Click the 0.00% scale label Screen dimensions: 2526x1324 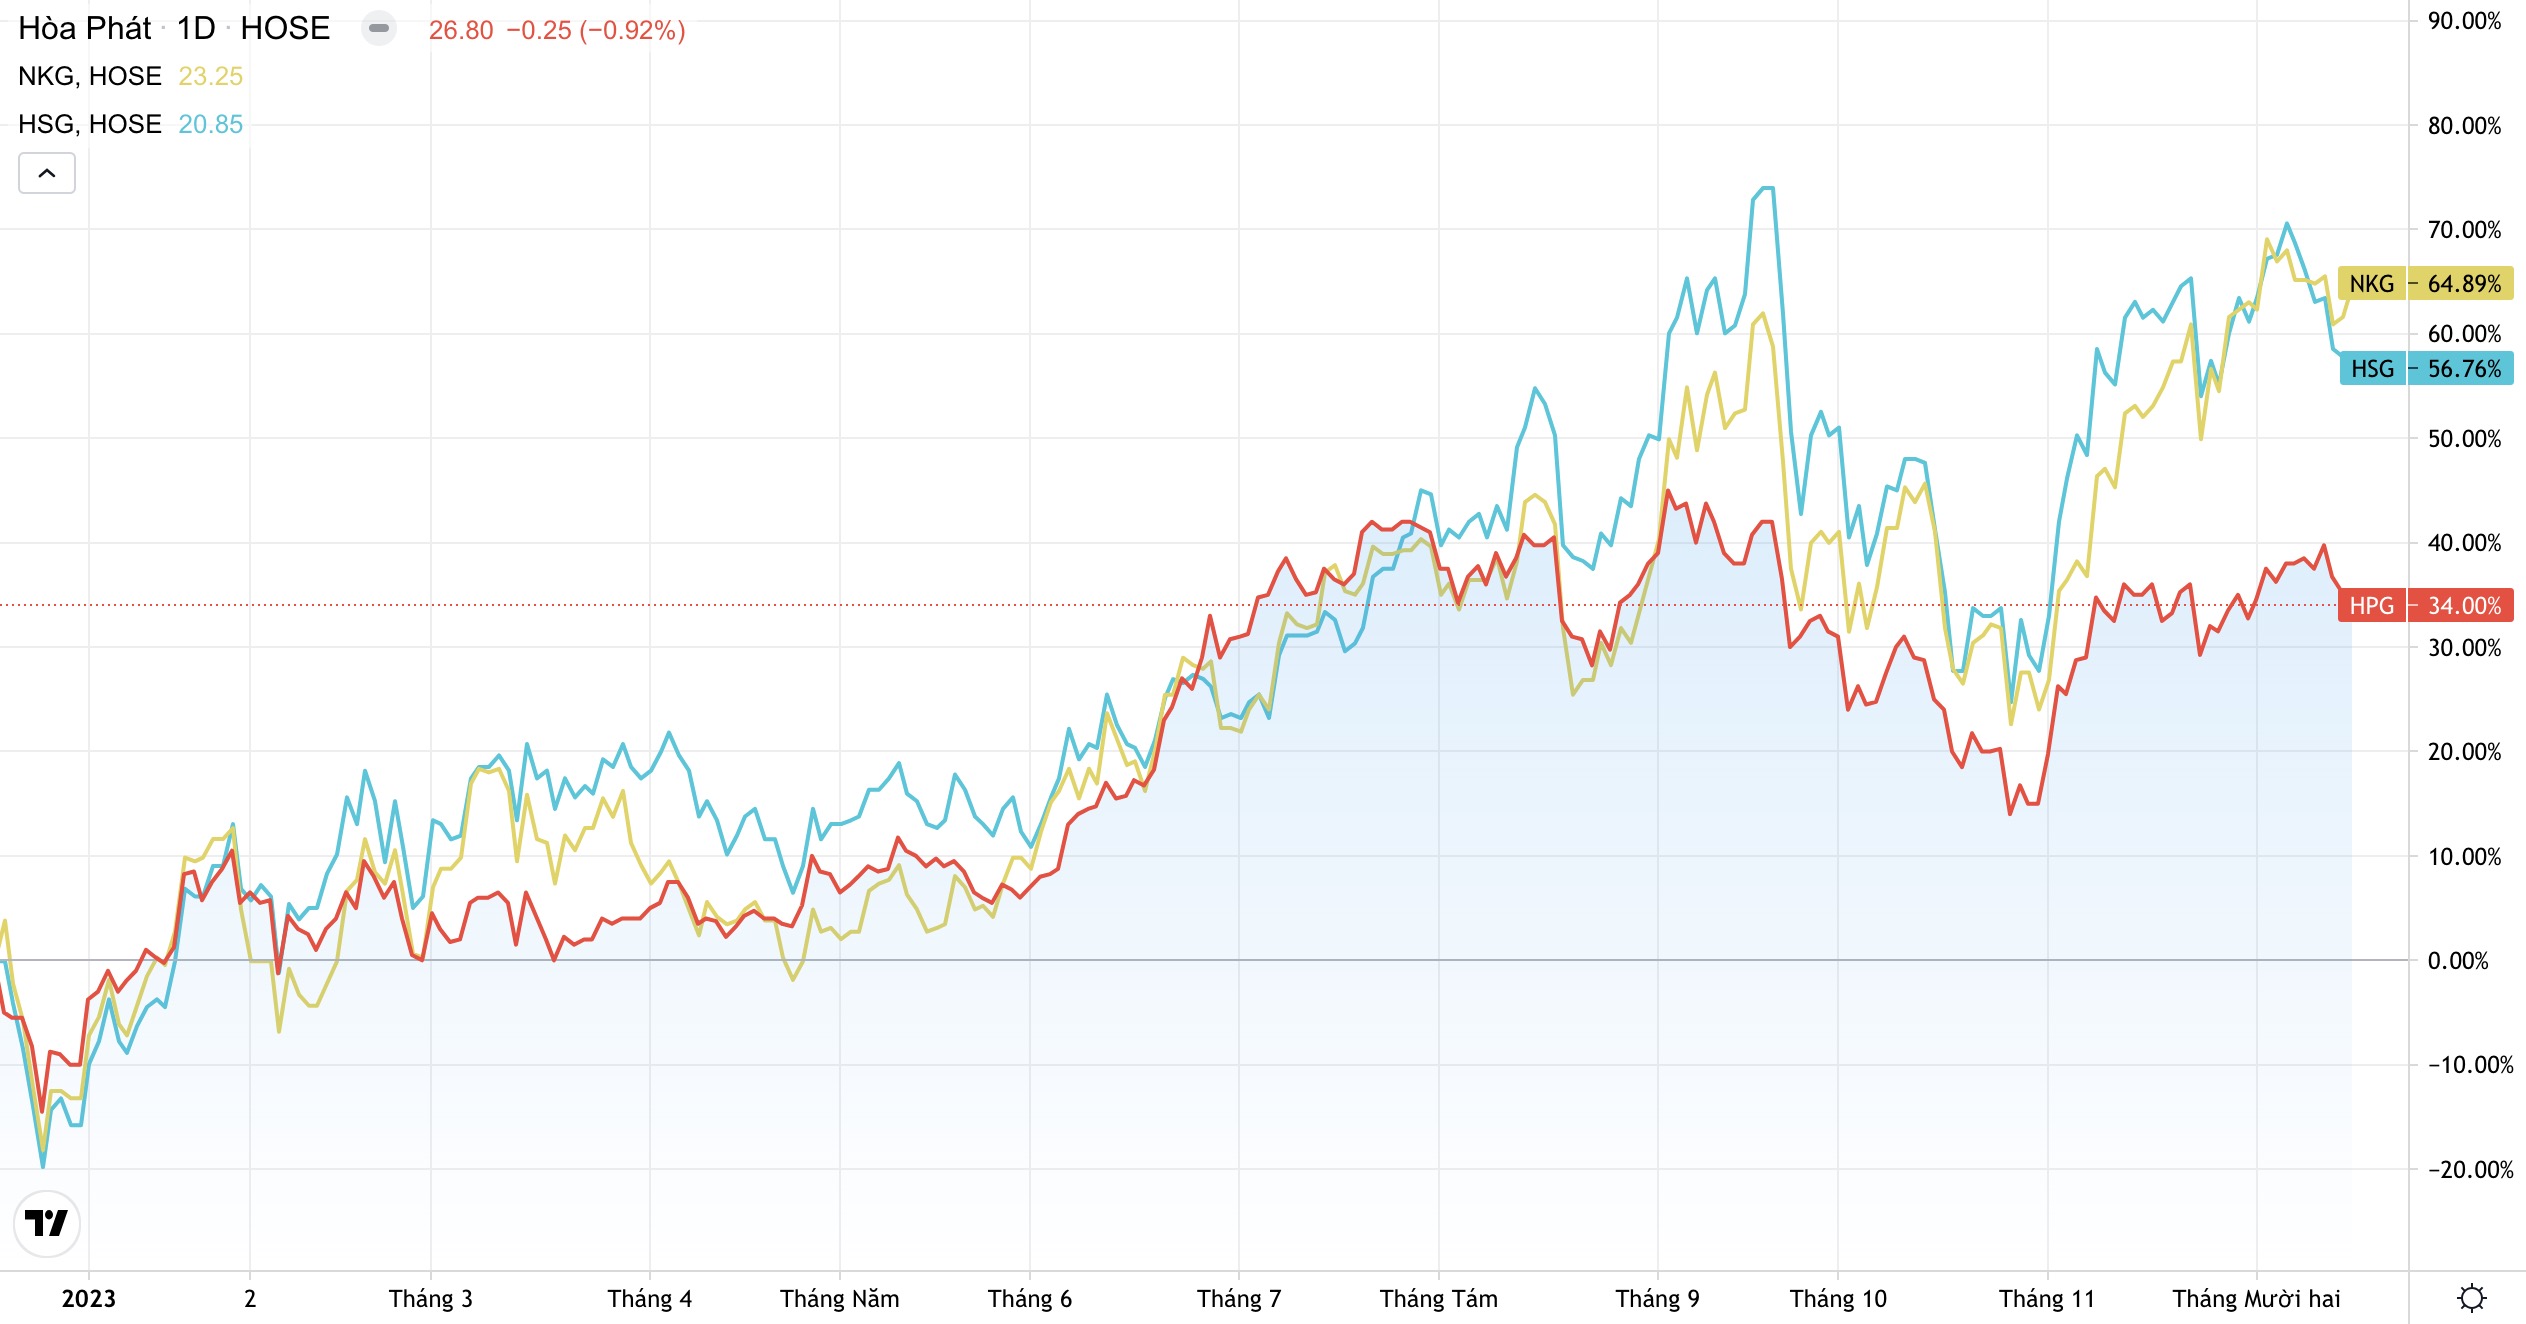click(2458, 961)
